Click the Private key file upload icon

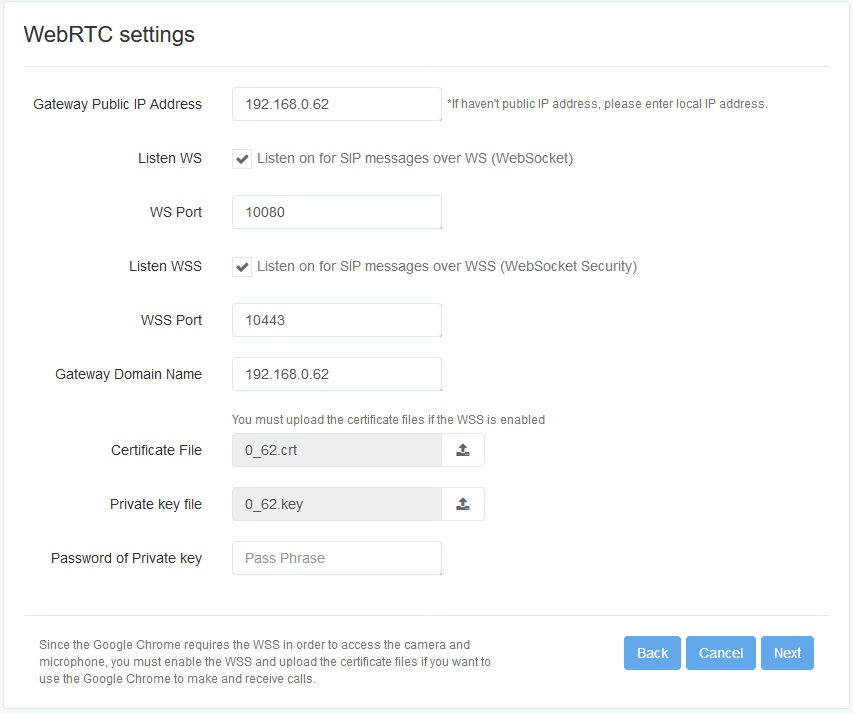click(x=462, y=504)
